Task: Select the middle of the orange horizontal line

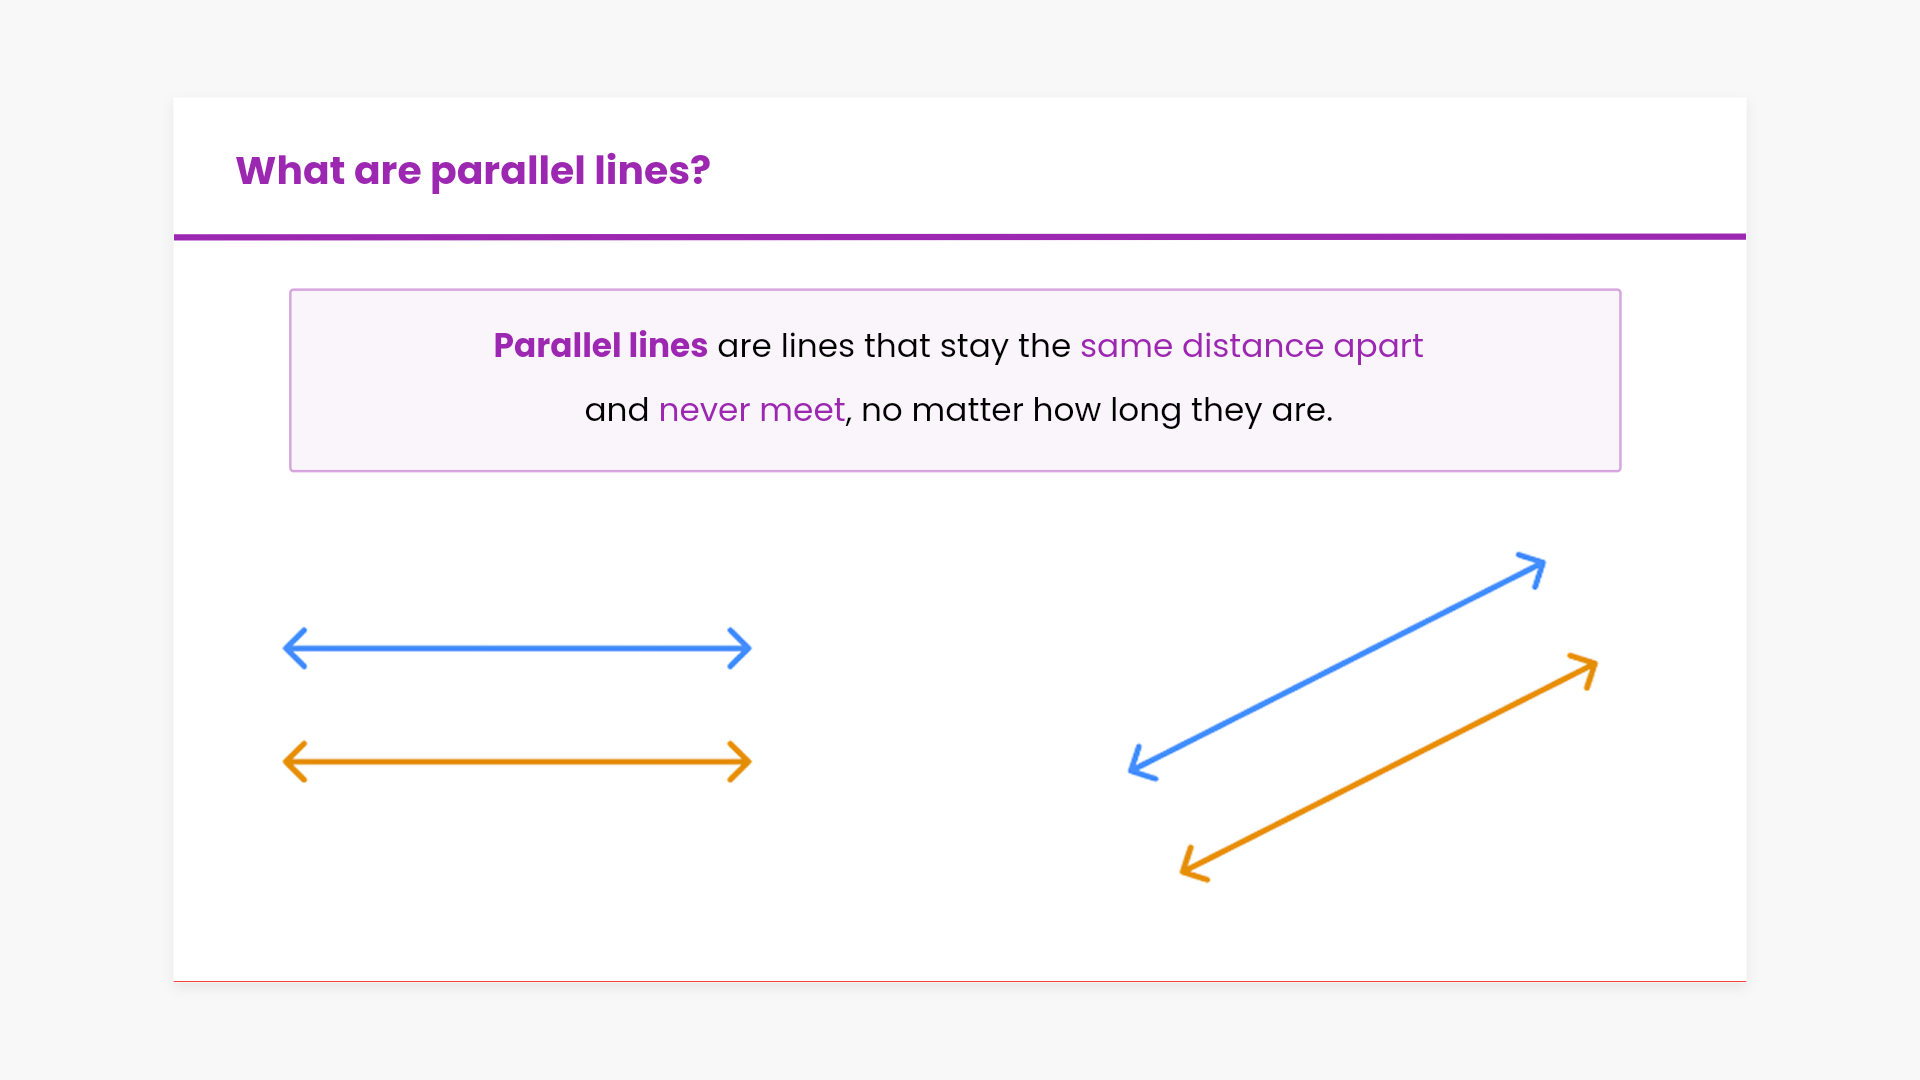Action: pos(517,762)
